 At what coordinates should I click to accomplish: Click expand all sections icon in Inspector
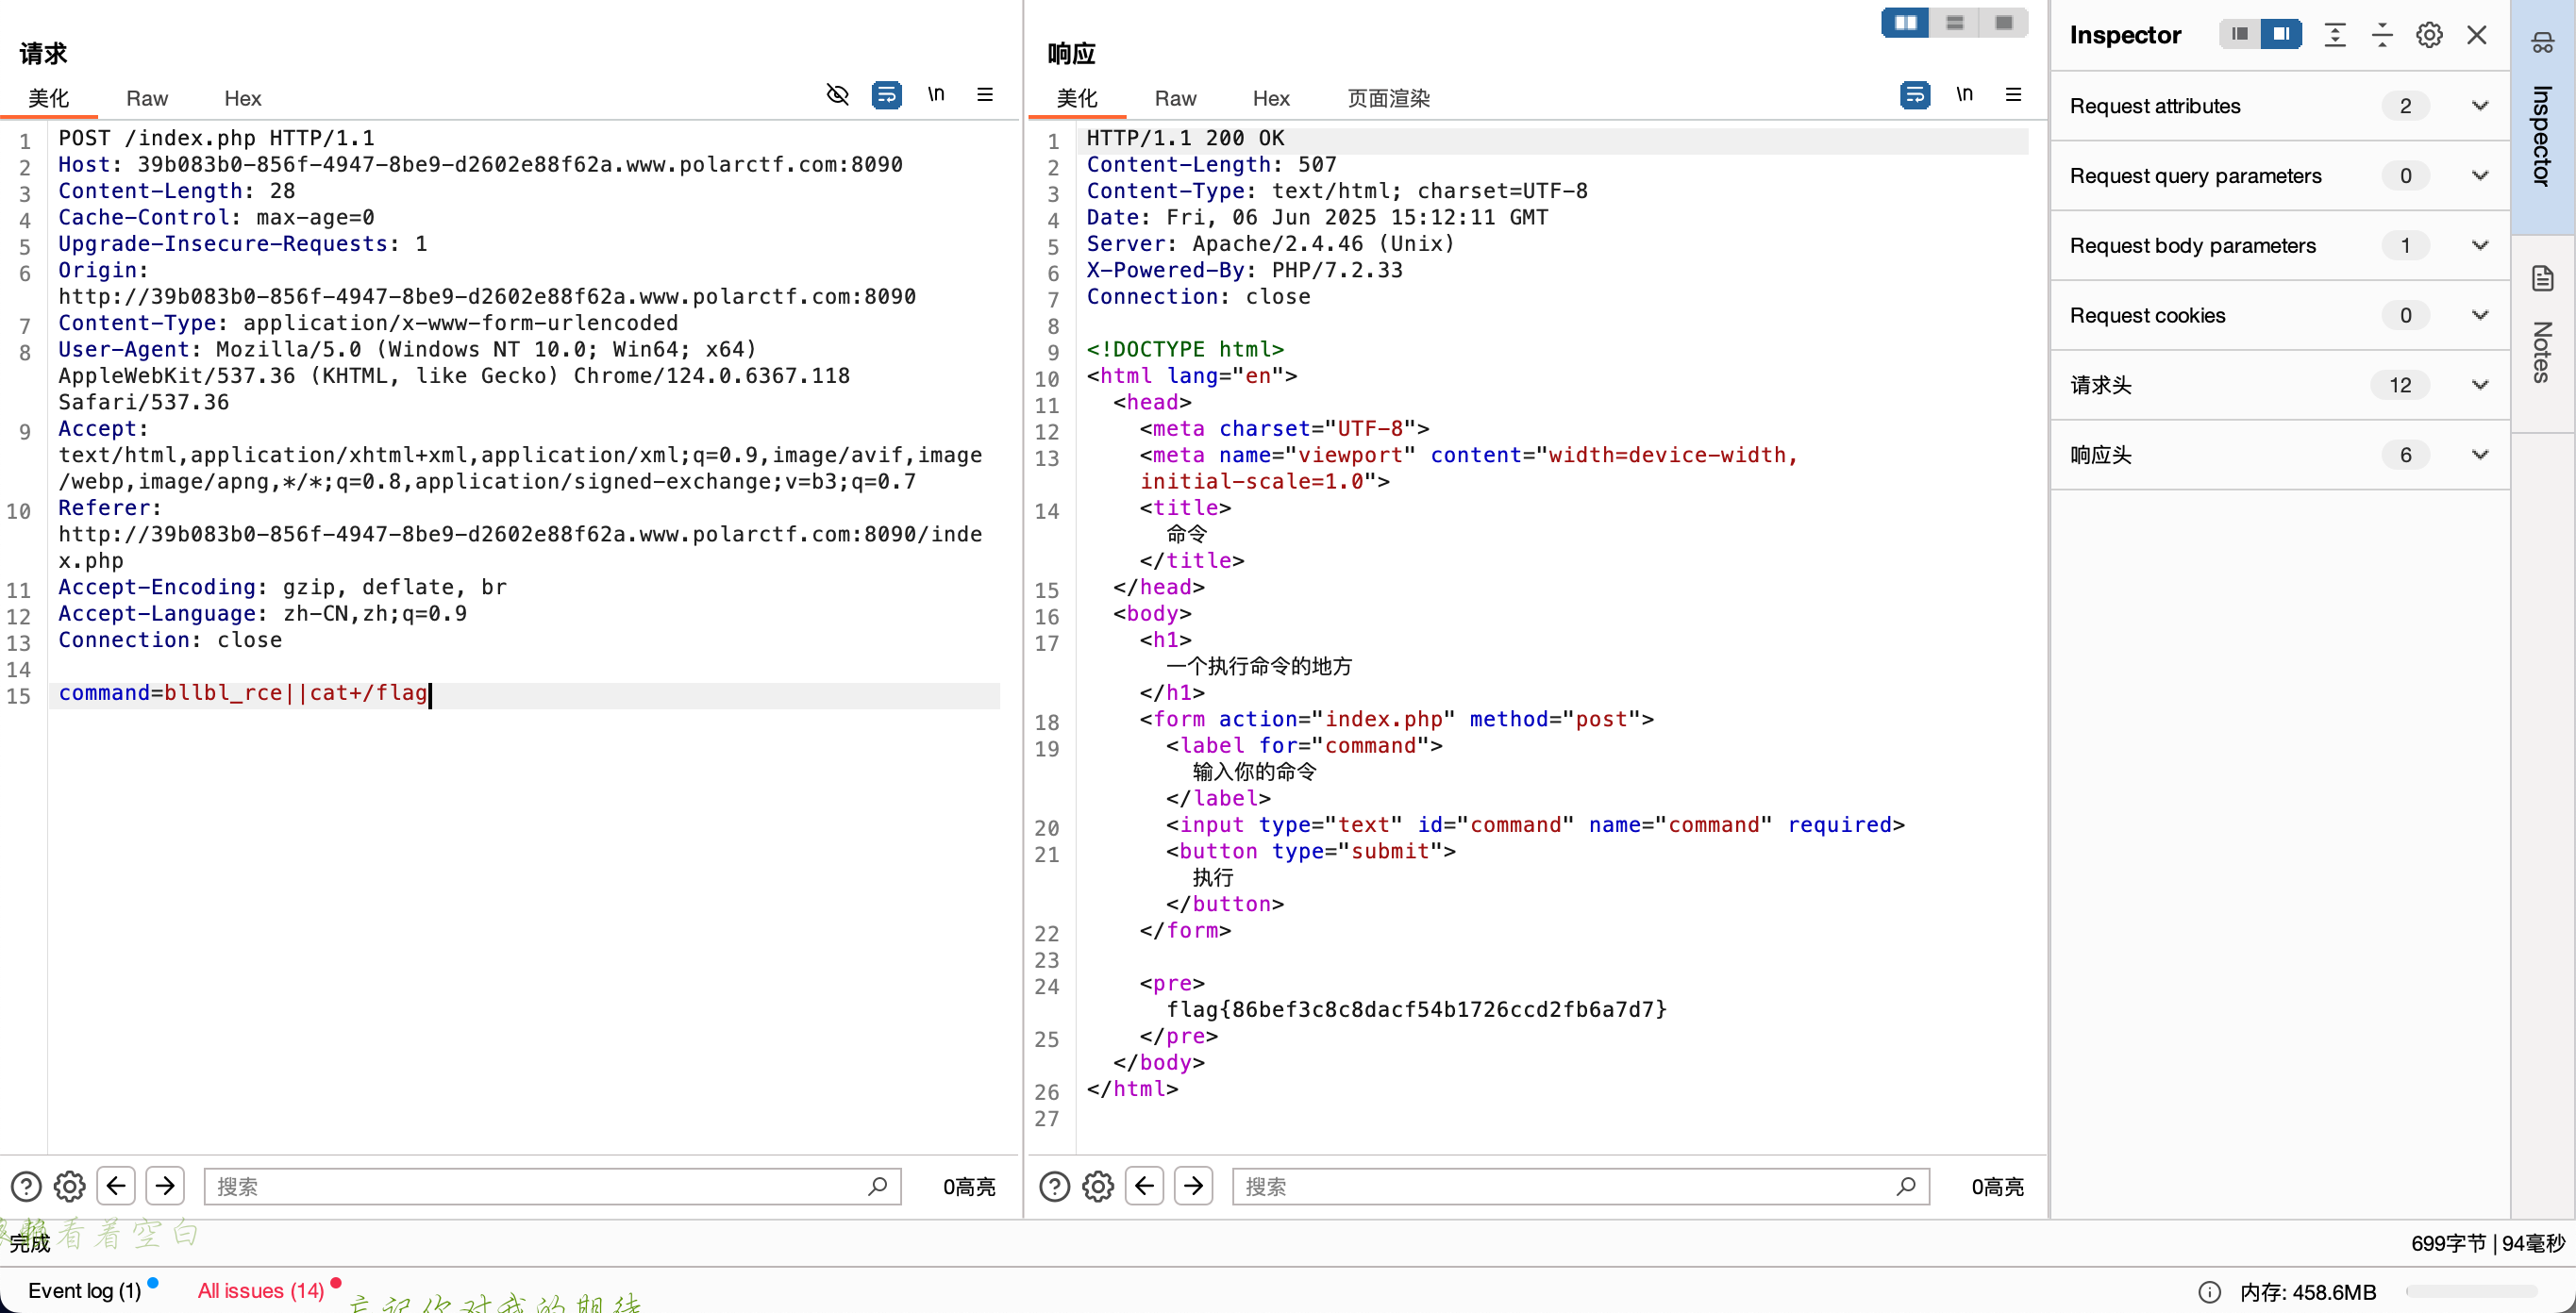tap(2335, 35)
